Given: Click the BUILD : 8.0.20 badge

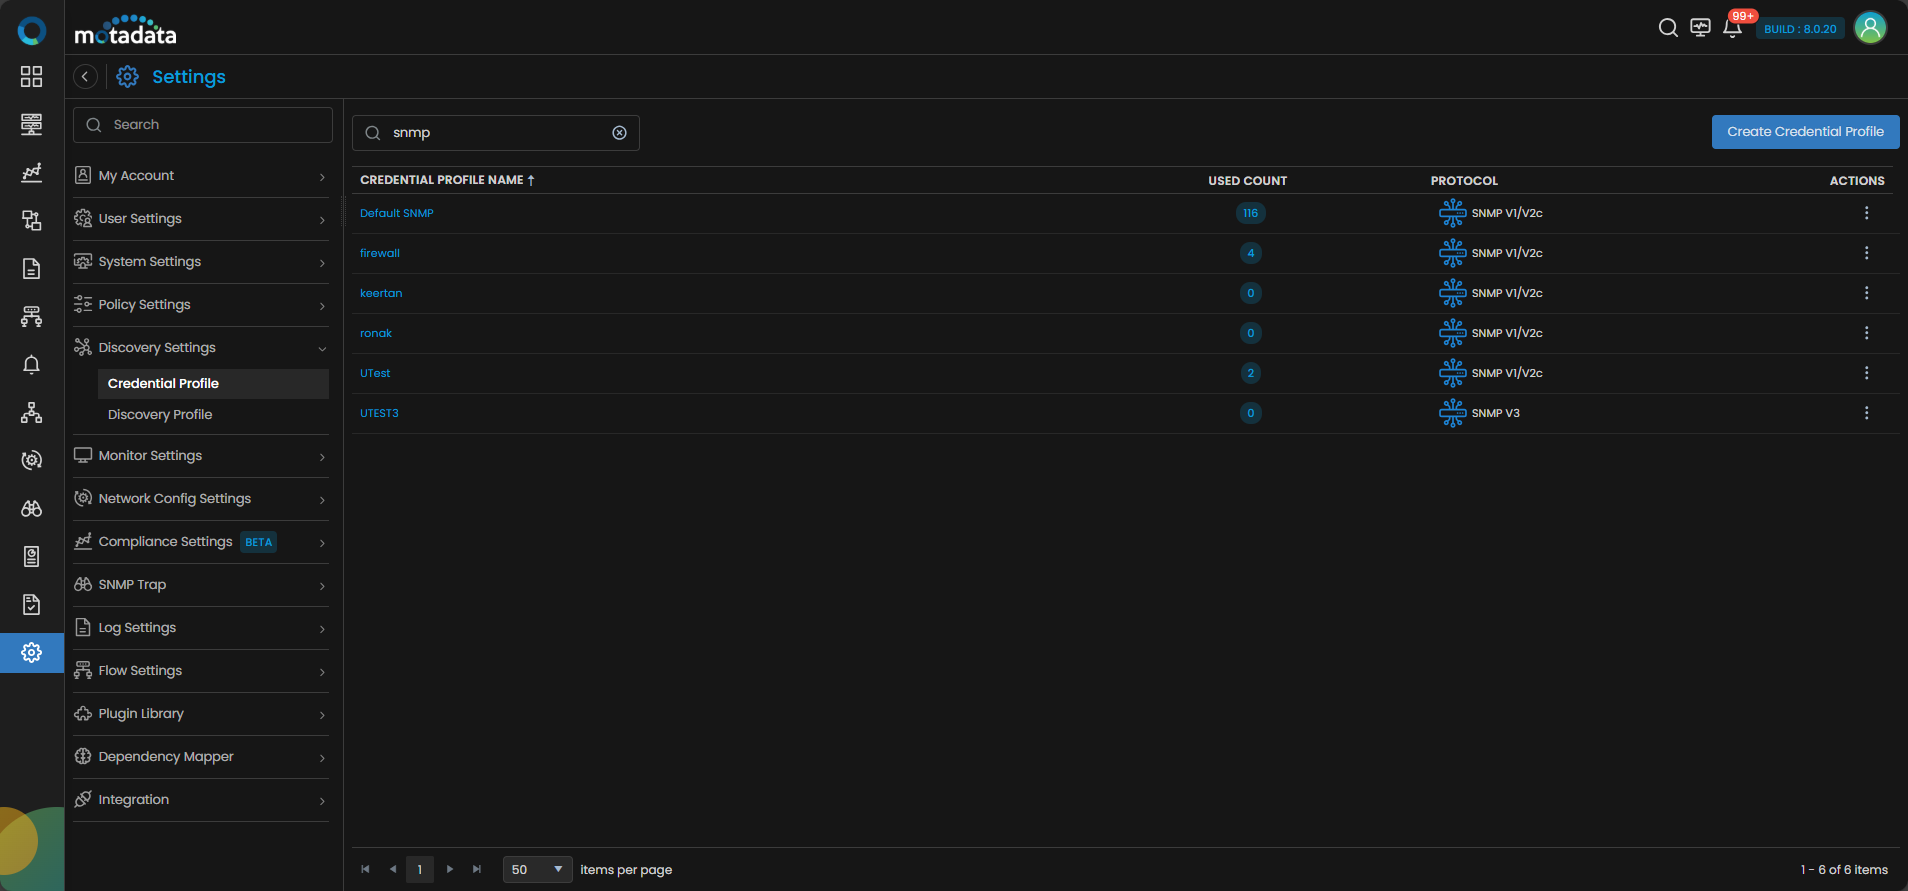Looking at the screenshot, I should pos(1800,29).
